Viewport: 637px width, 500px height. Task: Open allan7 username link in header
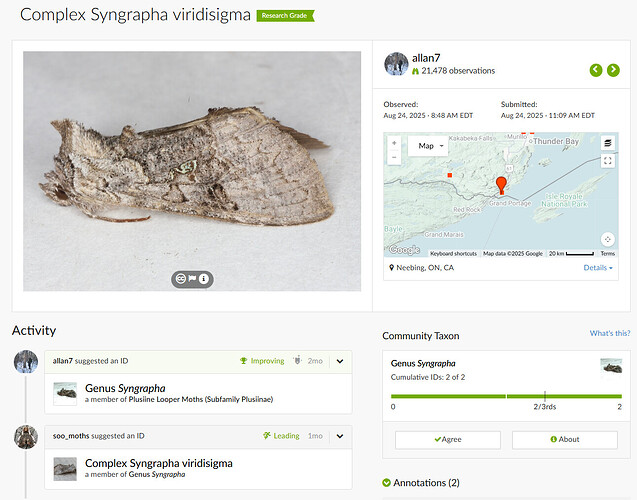point(426,58)
